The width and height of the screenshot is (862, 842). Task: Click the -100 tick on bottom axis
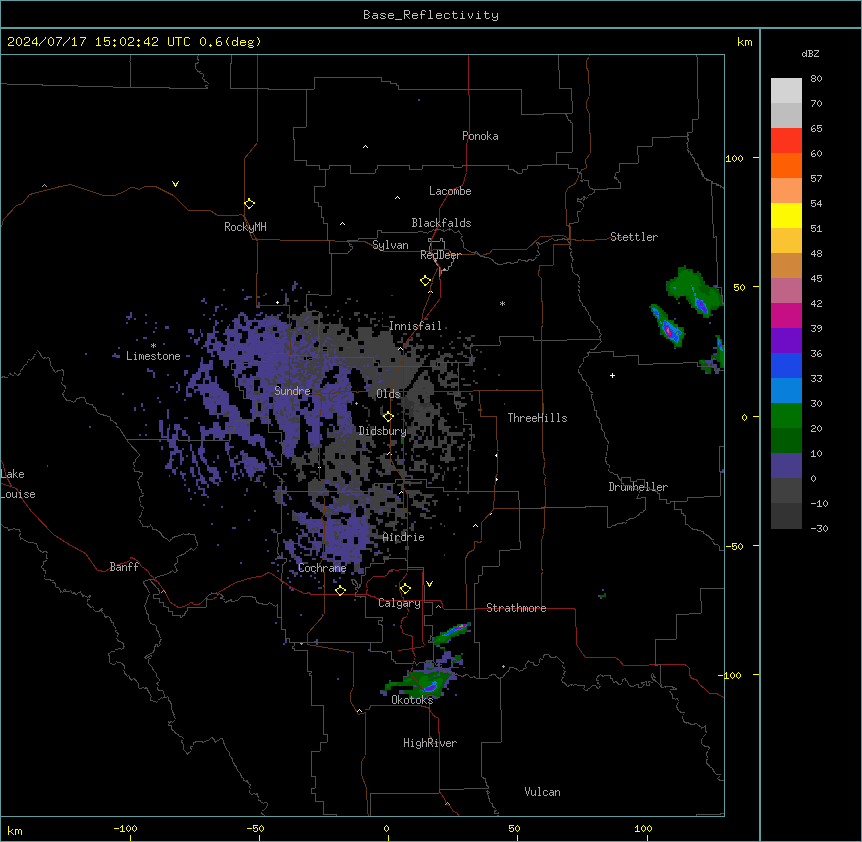126,829
